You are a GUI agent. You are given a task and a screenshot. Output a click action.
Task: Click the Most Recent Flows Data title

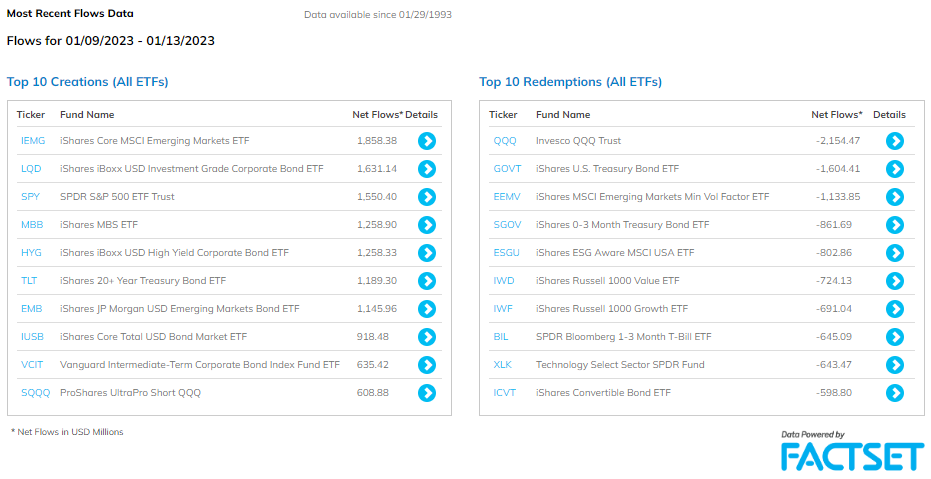tap(70, 13)
